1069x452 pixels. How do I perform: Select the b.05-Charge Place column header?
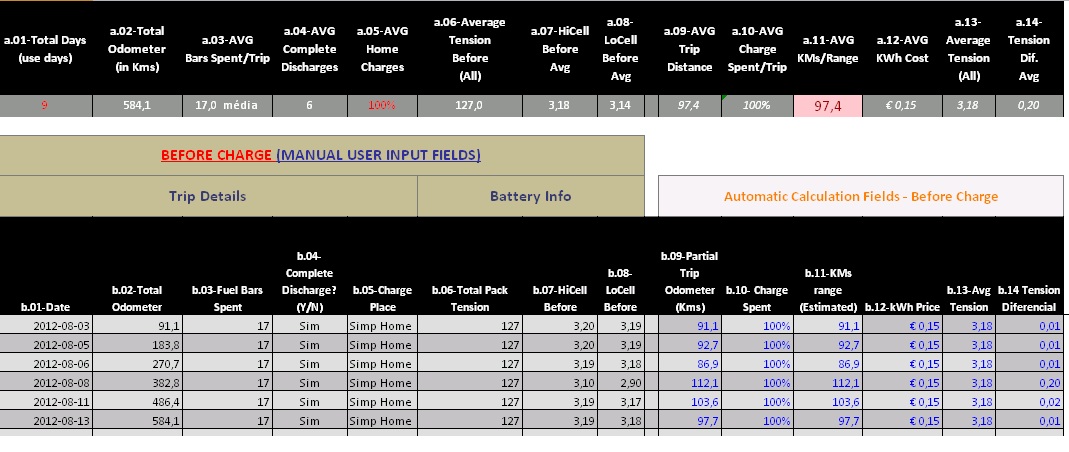pos(381,298)
